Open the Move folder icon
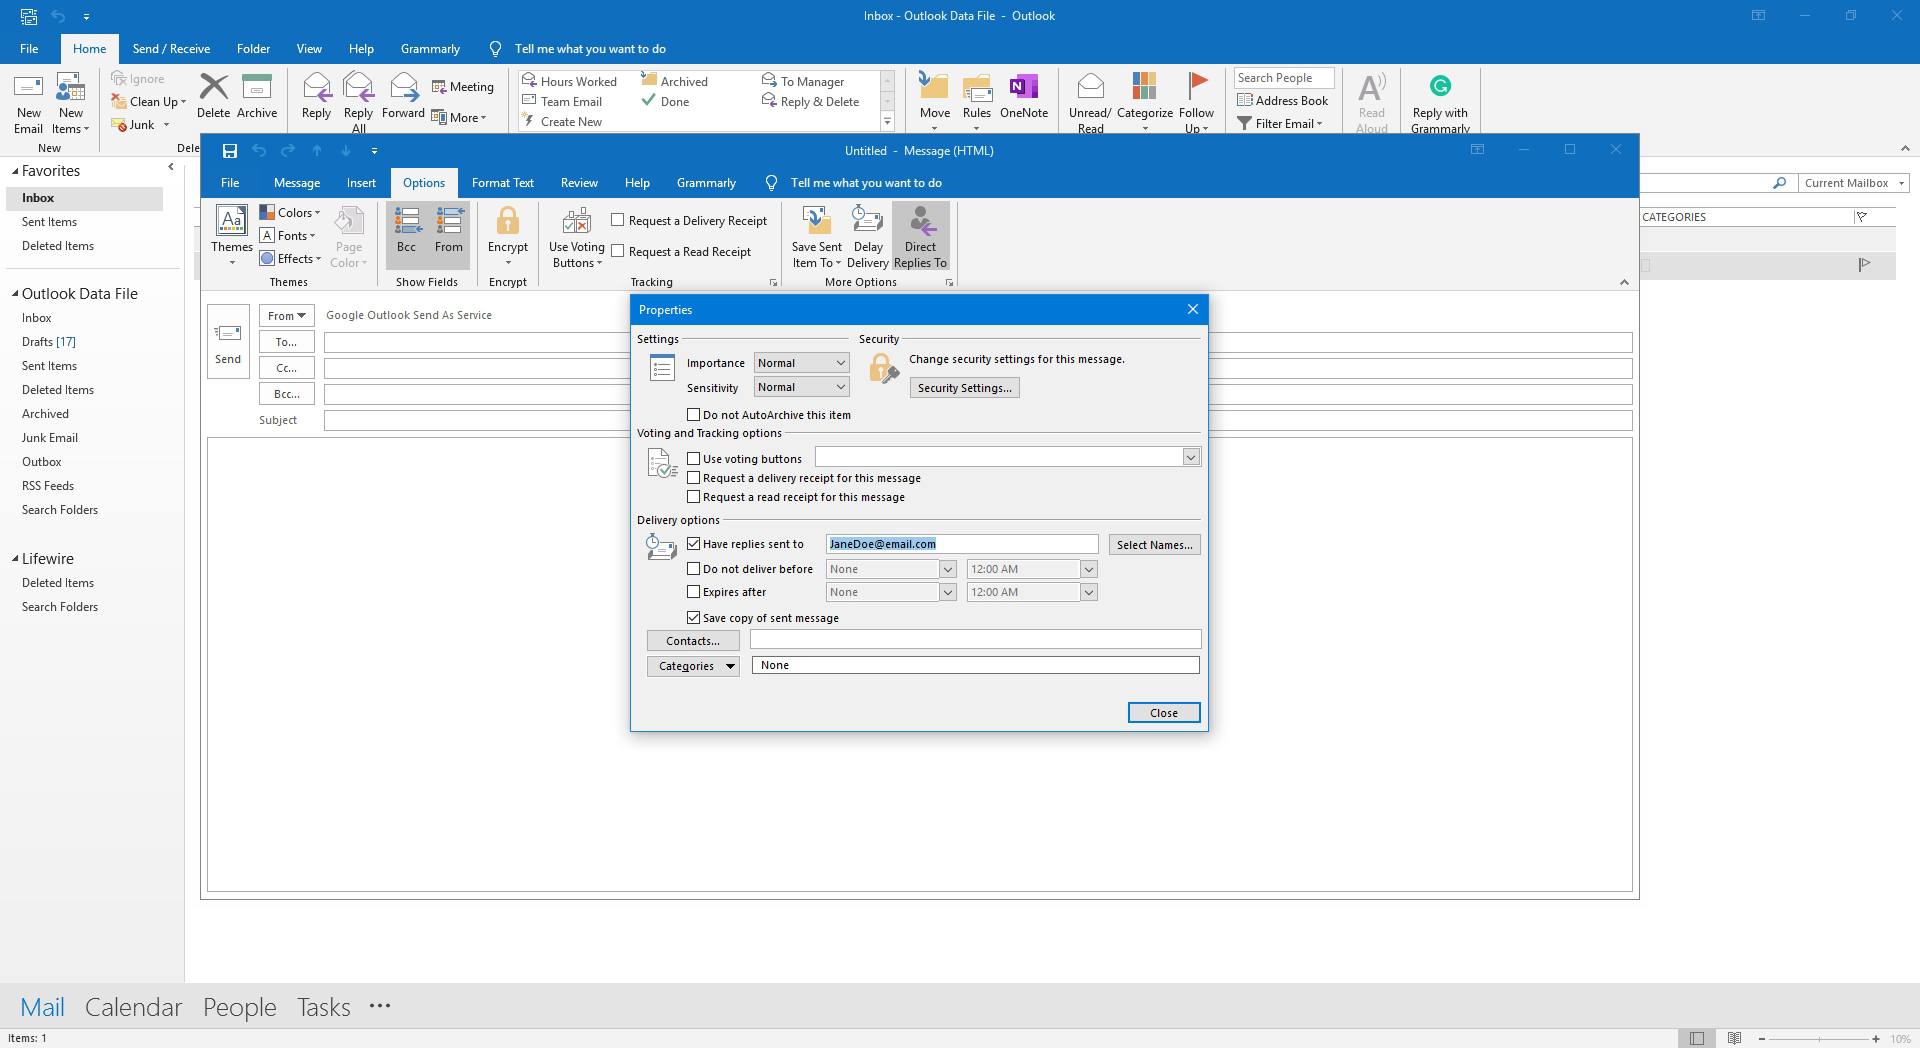 pos(934,87)
